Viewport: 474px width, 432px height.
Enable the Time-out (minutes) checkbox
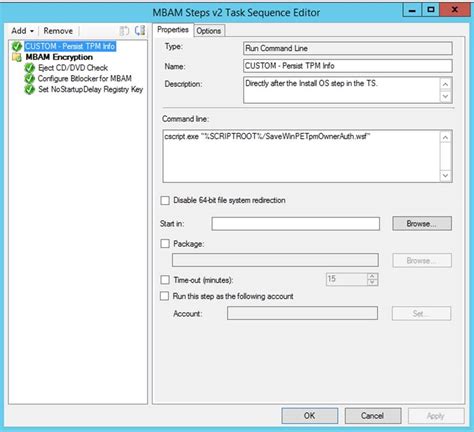coord(165,280)
